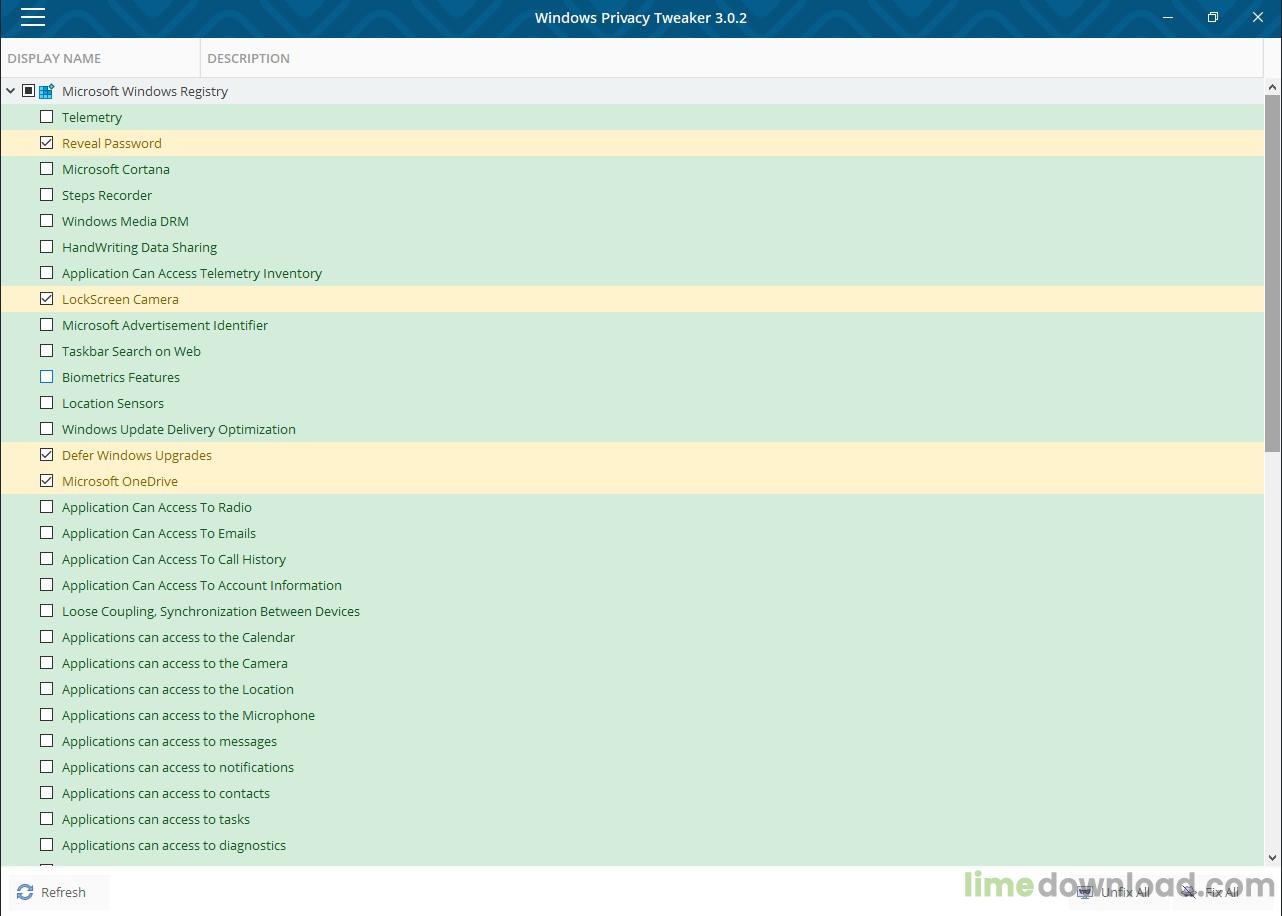Screen dimensions: 1282x916
Task: Check the Location Sensors checkbox
Action: pyautogui.click(x=46, y=403)
